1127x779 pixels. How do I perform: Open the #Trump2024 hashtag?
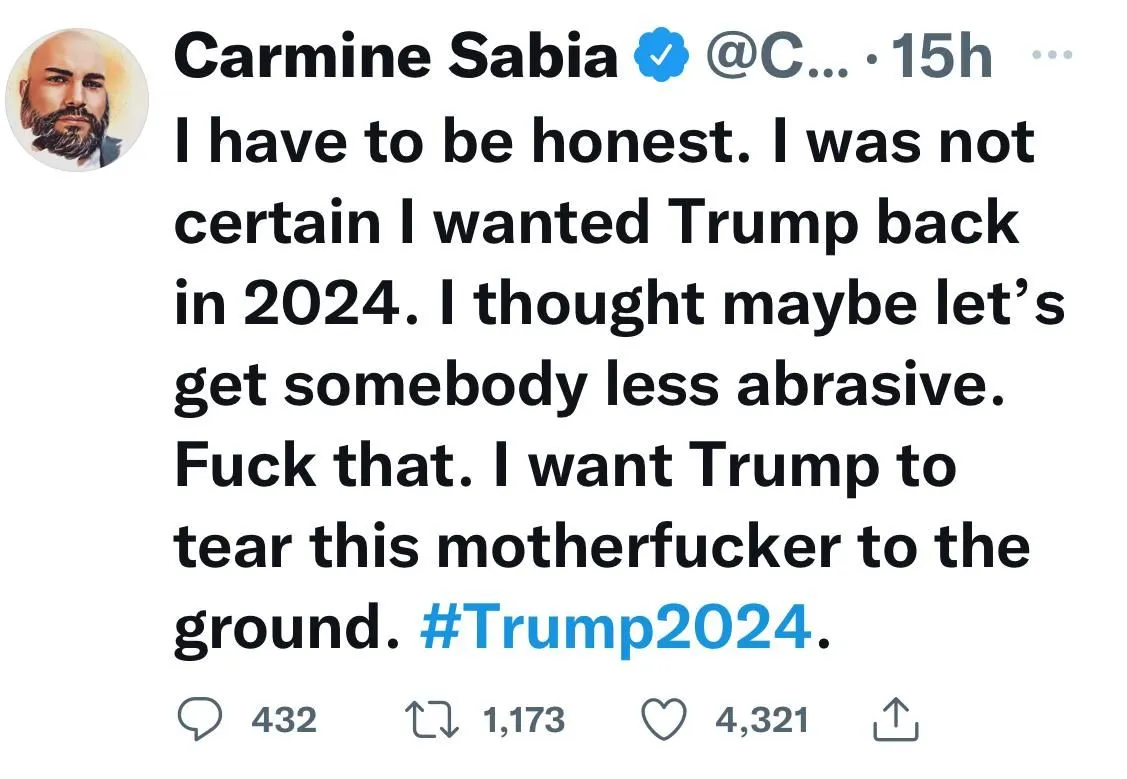coord(614,626)
